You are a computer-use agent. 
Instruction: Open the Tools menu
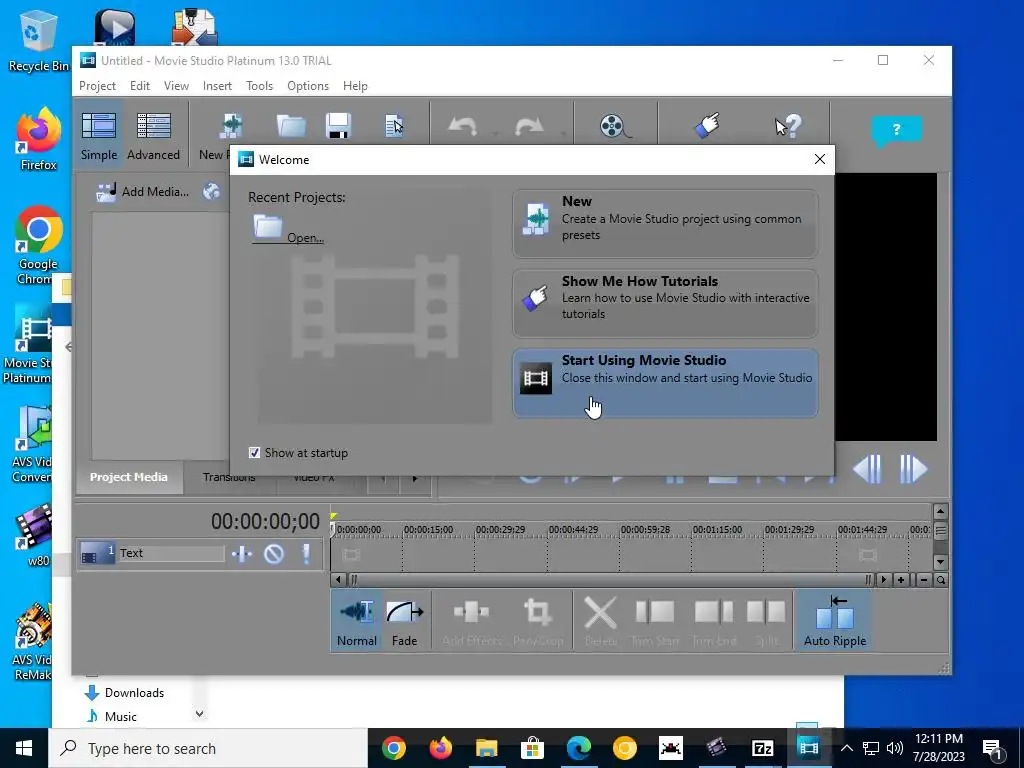point(259,86)
